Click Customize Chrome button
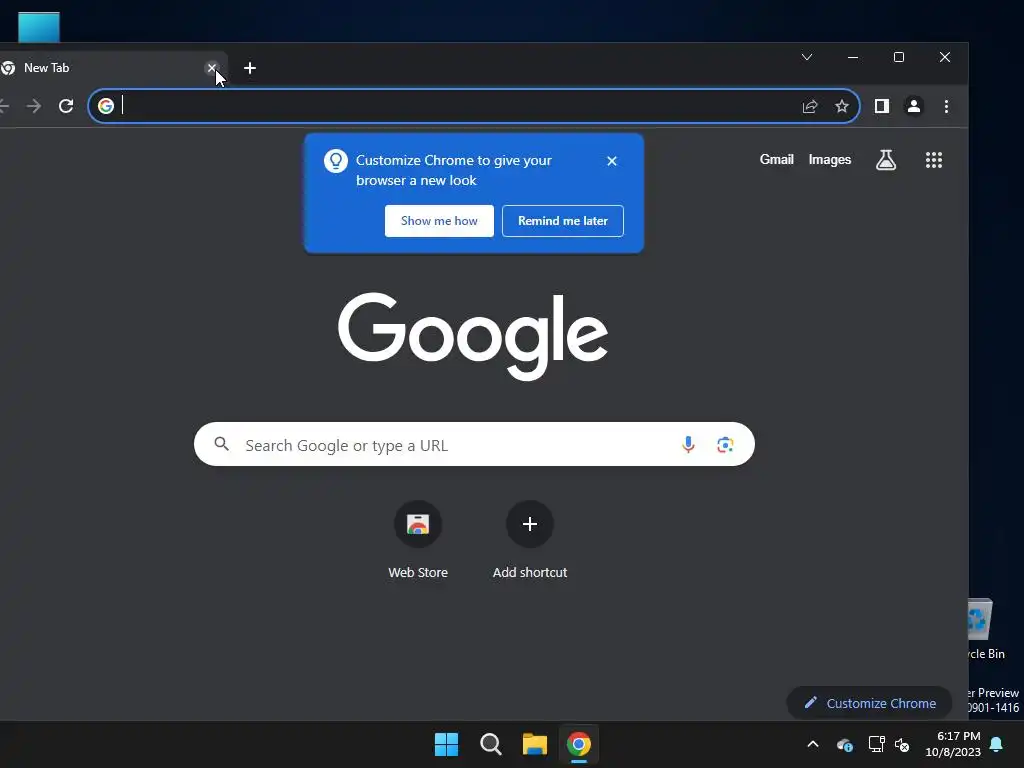This screenshot has height=768, width=1024. (869, 703)
